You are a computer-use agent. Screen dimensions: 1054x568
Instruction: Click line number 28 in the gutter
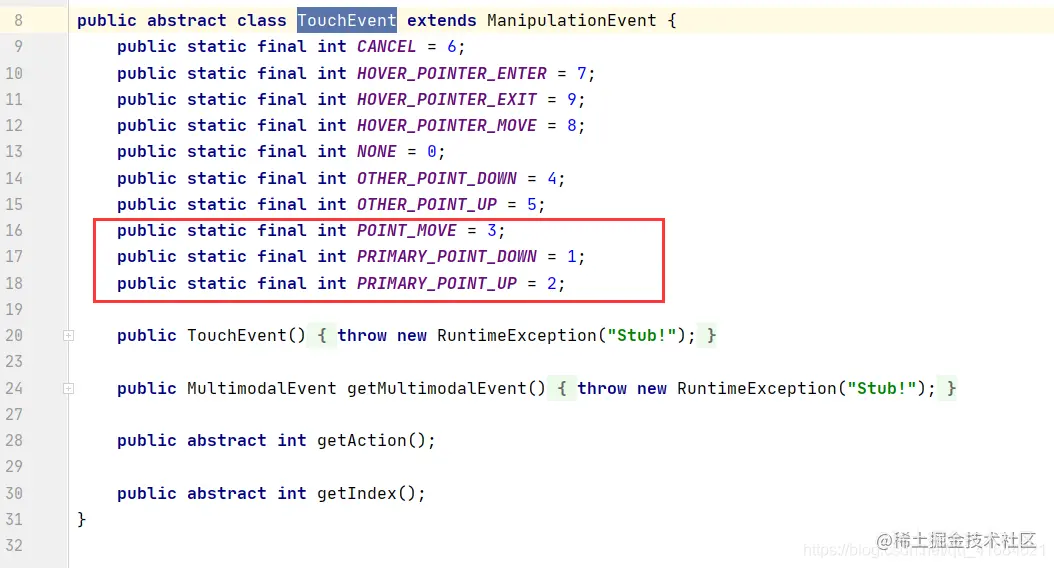pos(14,441)
